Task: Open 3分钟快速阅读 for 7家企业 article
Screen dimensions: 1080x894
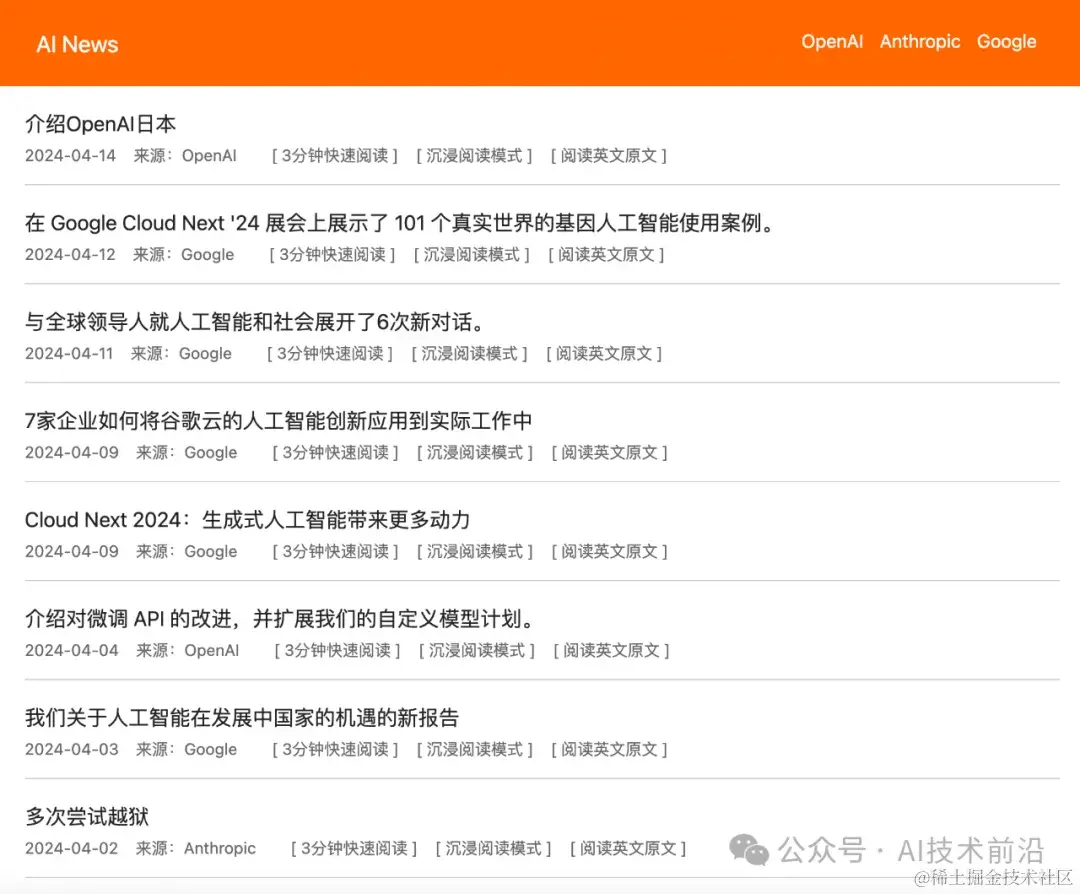Action: point(335,453)
